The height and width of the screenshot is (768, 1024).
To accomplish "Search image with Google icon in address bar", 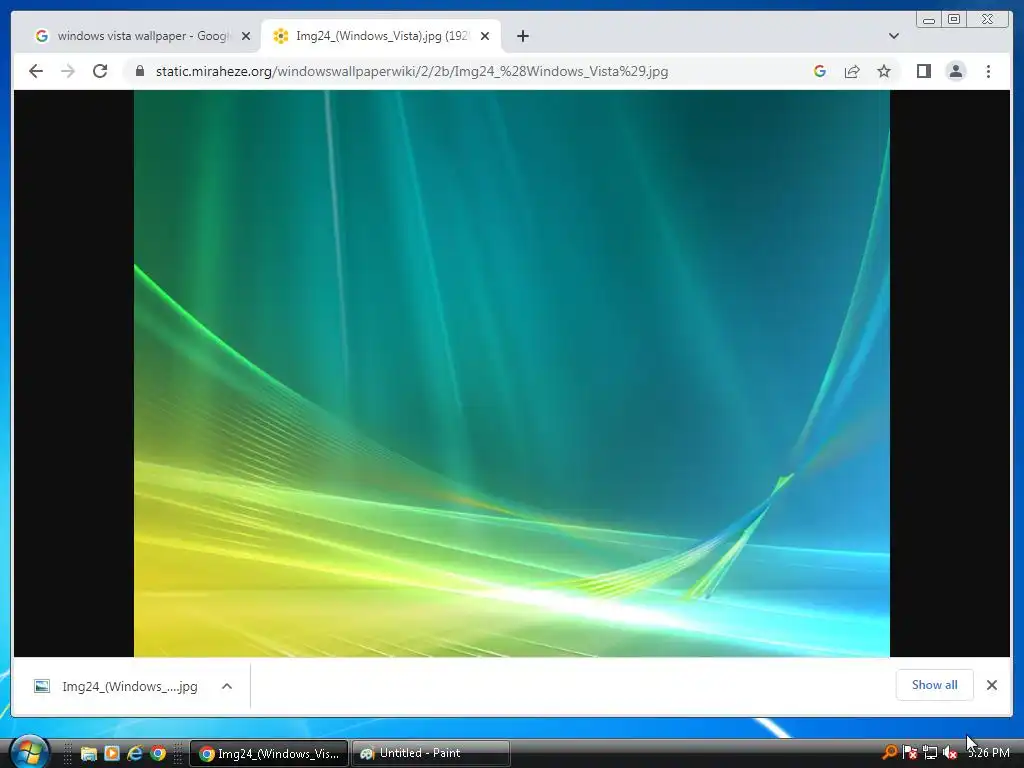I will pos(820,71).
